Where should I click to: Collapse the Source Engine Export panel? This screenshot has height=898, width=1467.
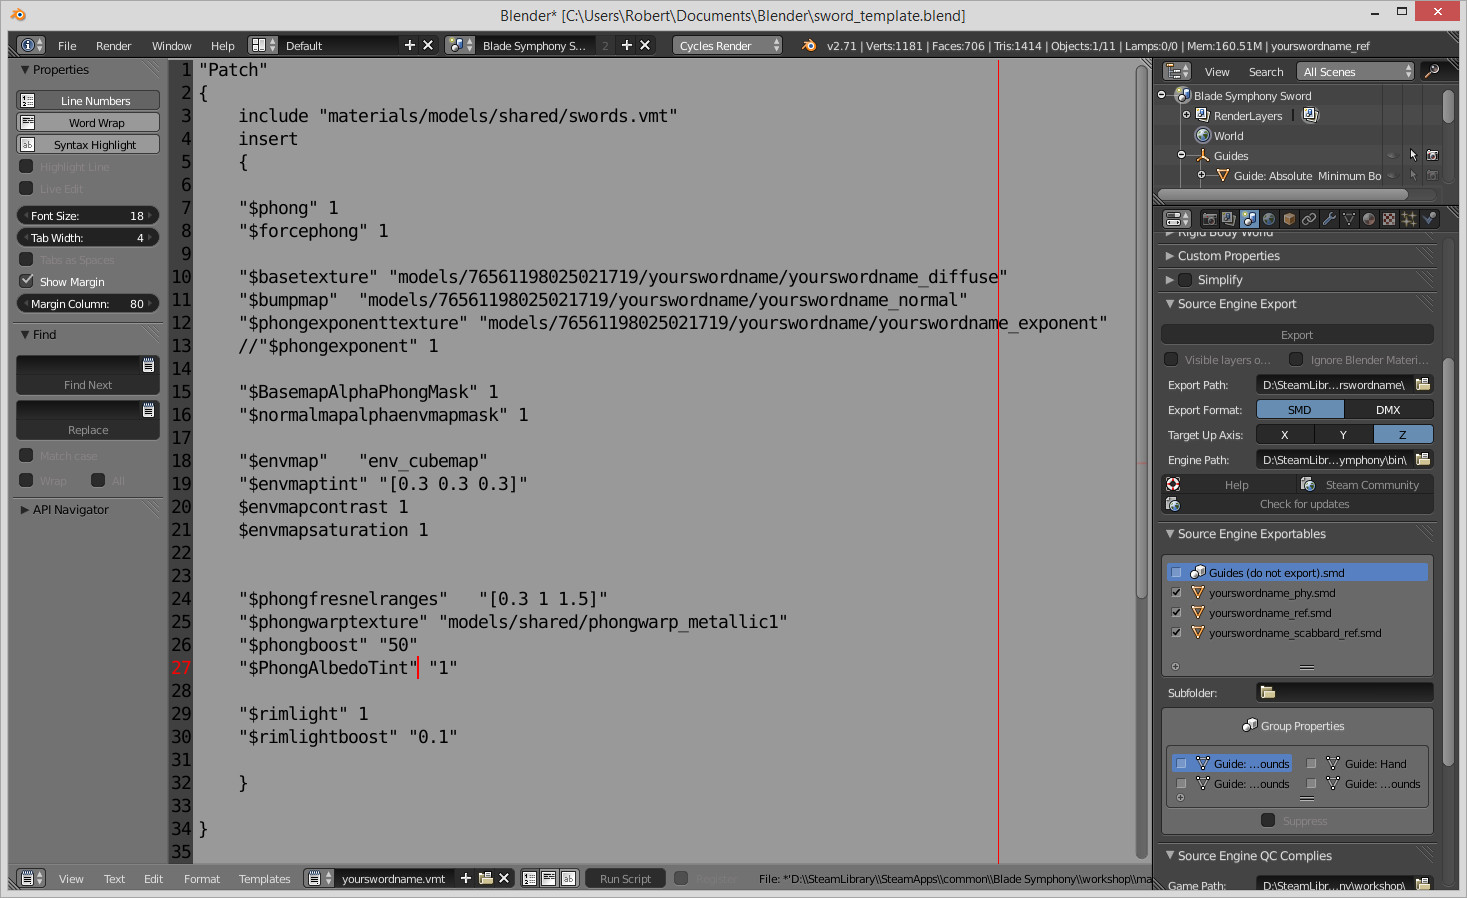(1170, 304)
